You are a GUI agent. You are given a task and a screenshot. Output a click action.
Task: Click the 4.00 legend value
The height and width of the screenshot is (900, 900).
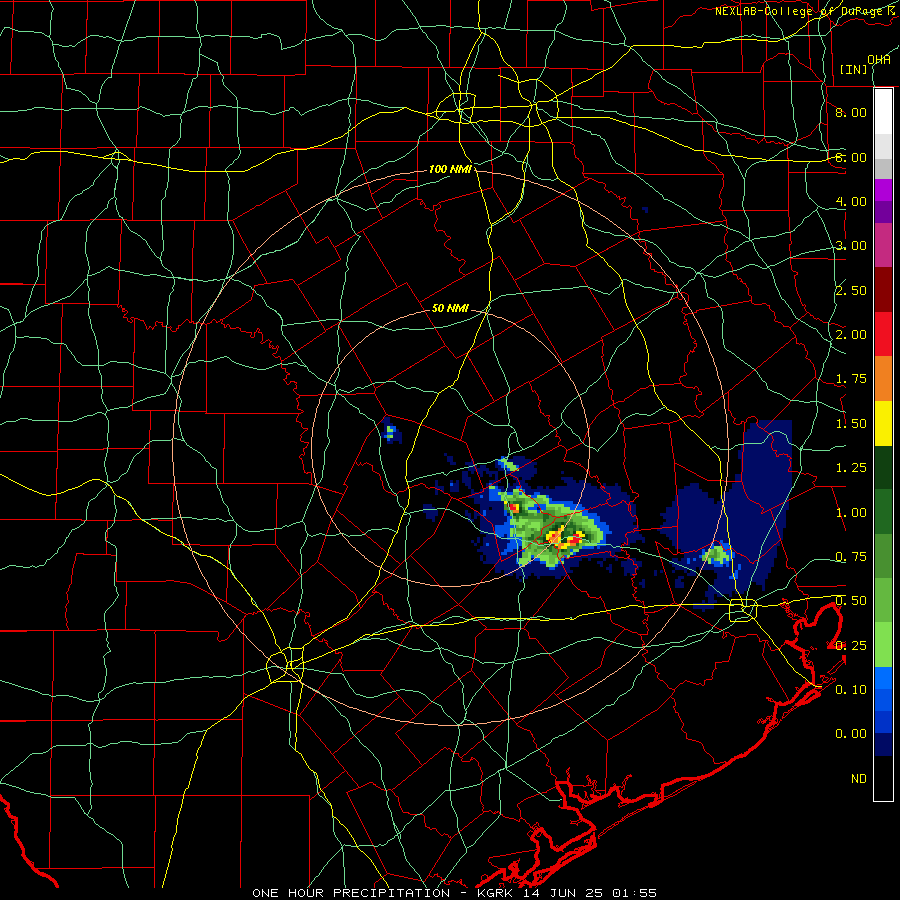851,201
